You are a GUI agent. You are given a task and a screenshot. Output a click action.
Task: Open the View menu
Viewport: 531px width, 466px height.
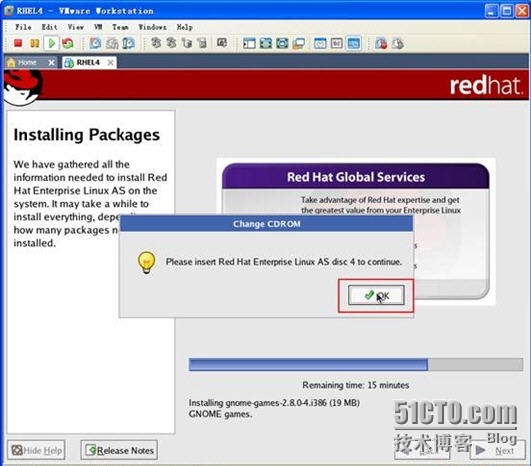click(x=76, y=27)
